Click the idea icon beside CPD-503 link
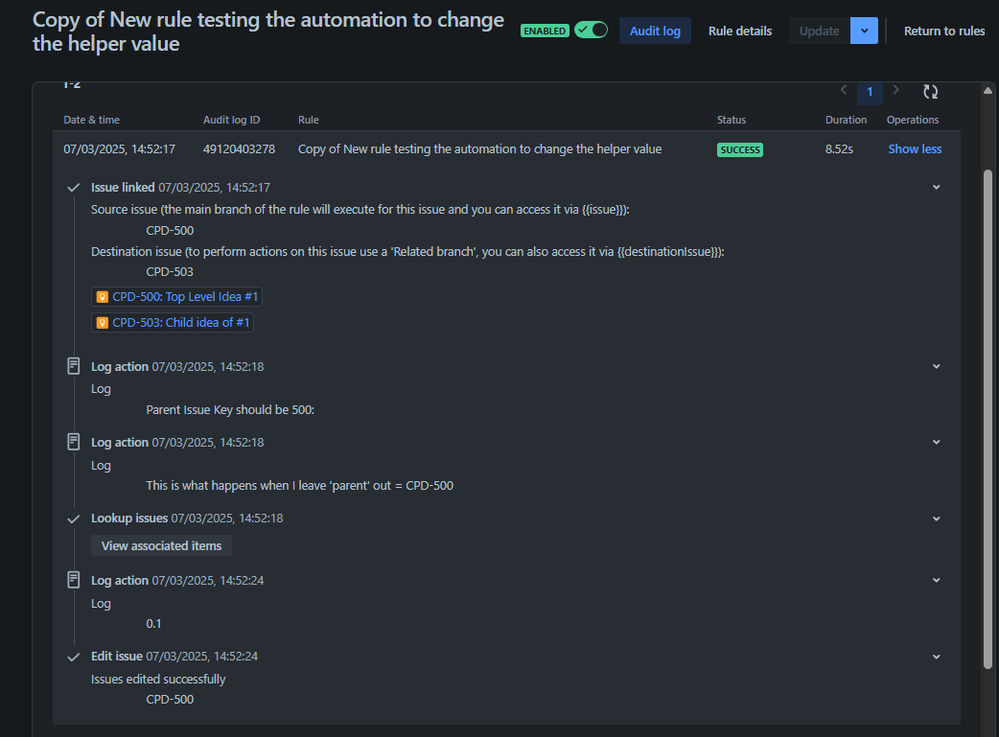Viewport: 999px width, 737px height. 102,322
